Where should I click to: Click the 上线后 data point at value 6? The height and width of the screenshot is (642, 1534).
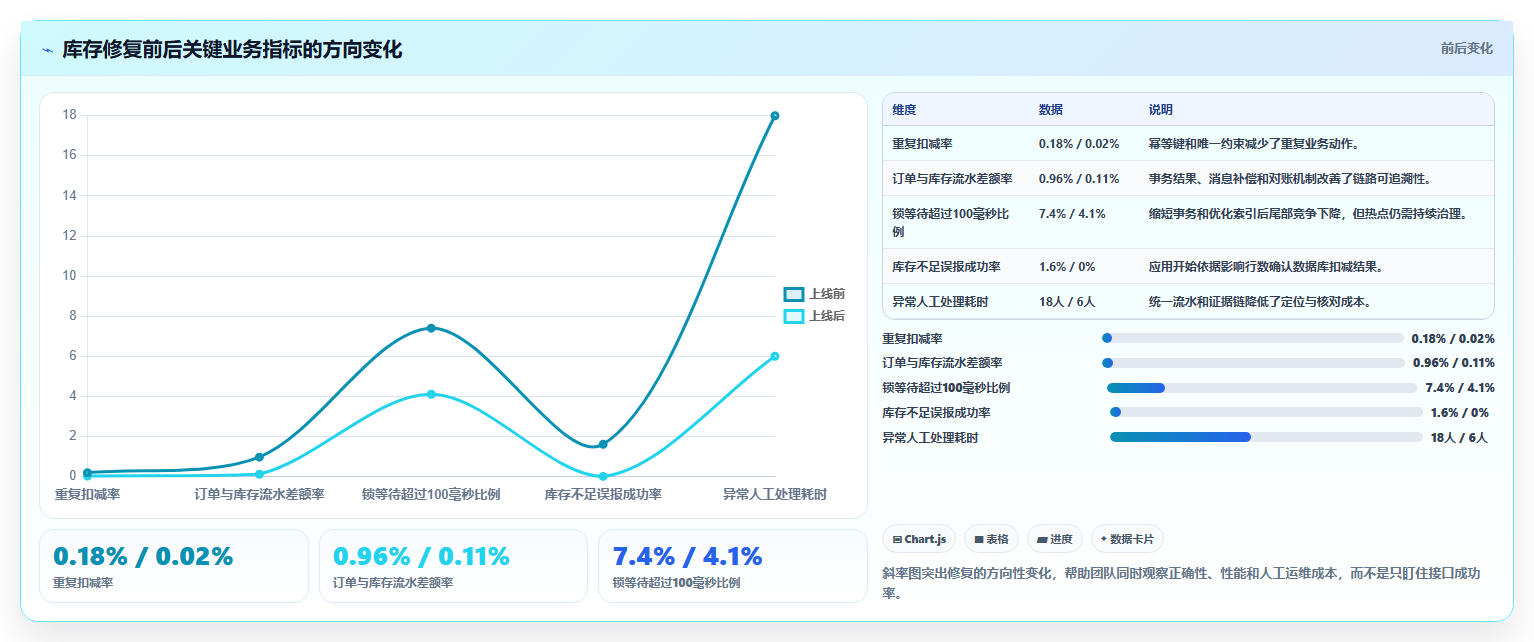[775, 356]
